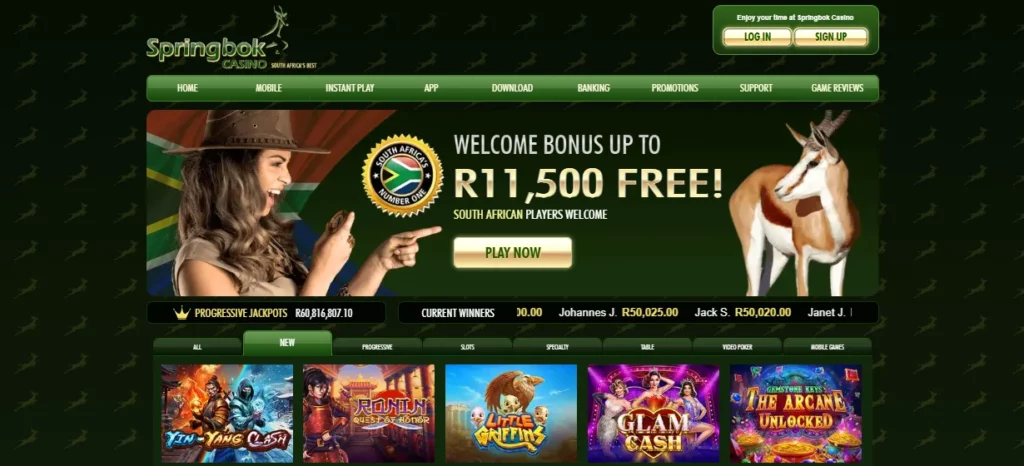Click the springbok antelope banner image
This screenshot has width=1024, height=466.
(x=795, y=203)
